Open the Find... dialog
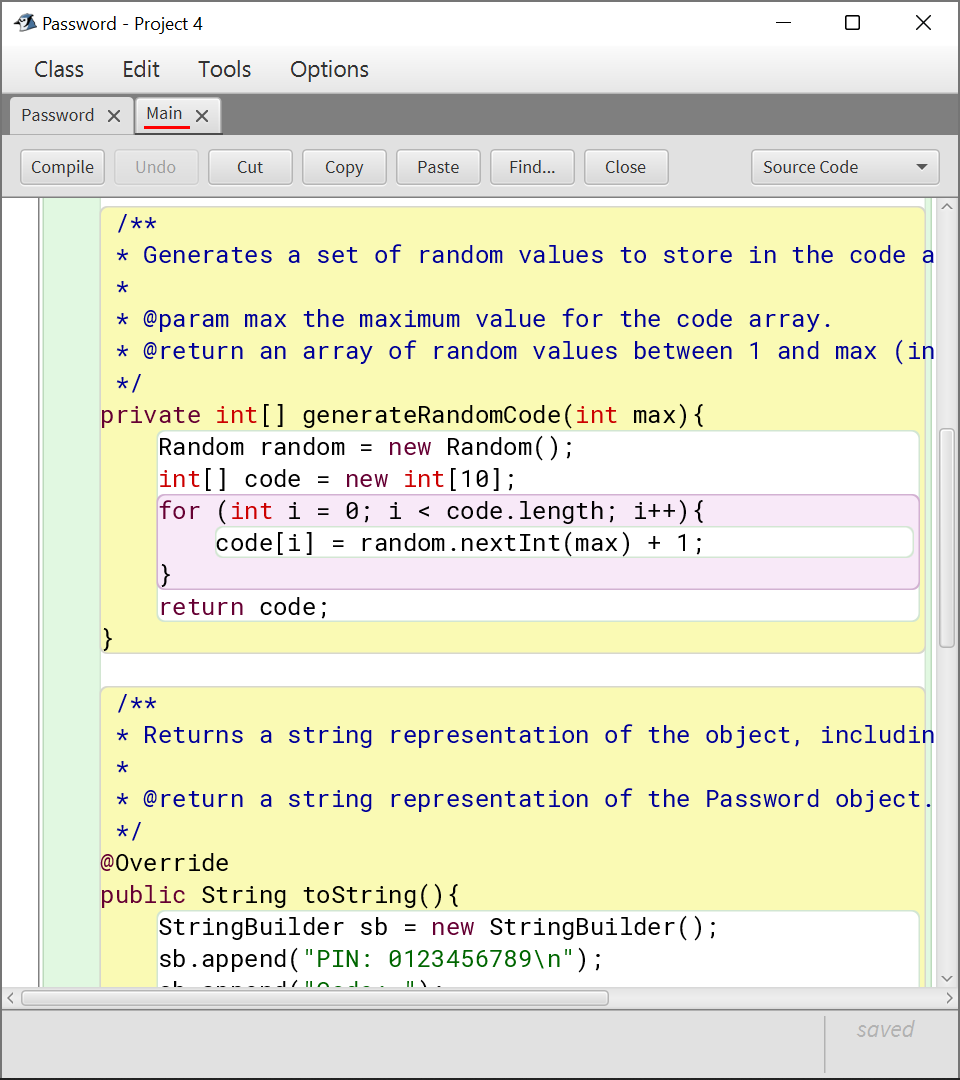 coord(532,167)
